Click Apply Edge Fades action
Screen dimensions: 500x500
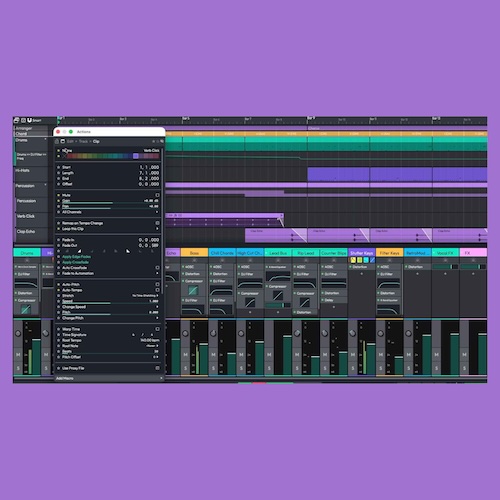(x=76, y=257)
